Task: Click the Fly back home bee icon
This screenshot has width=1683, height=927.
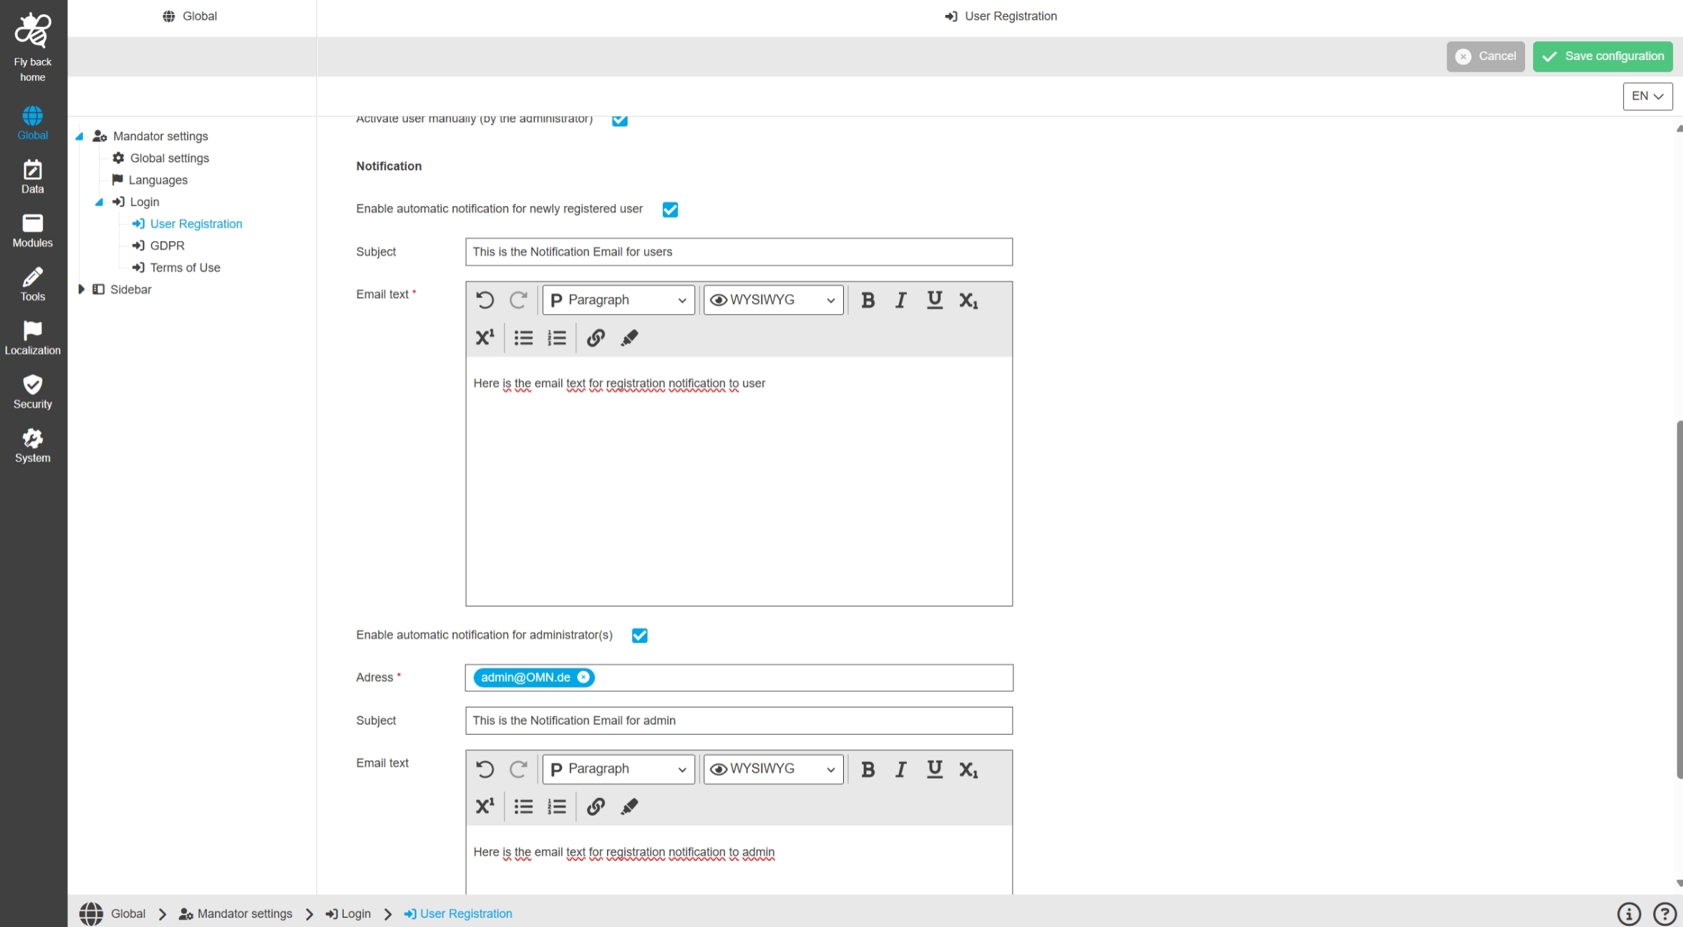Action: (33, 30)
